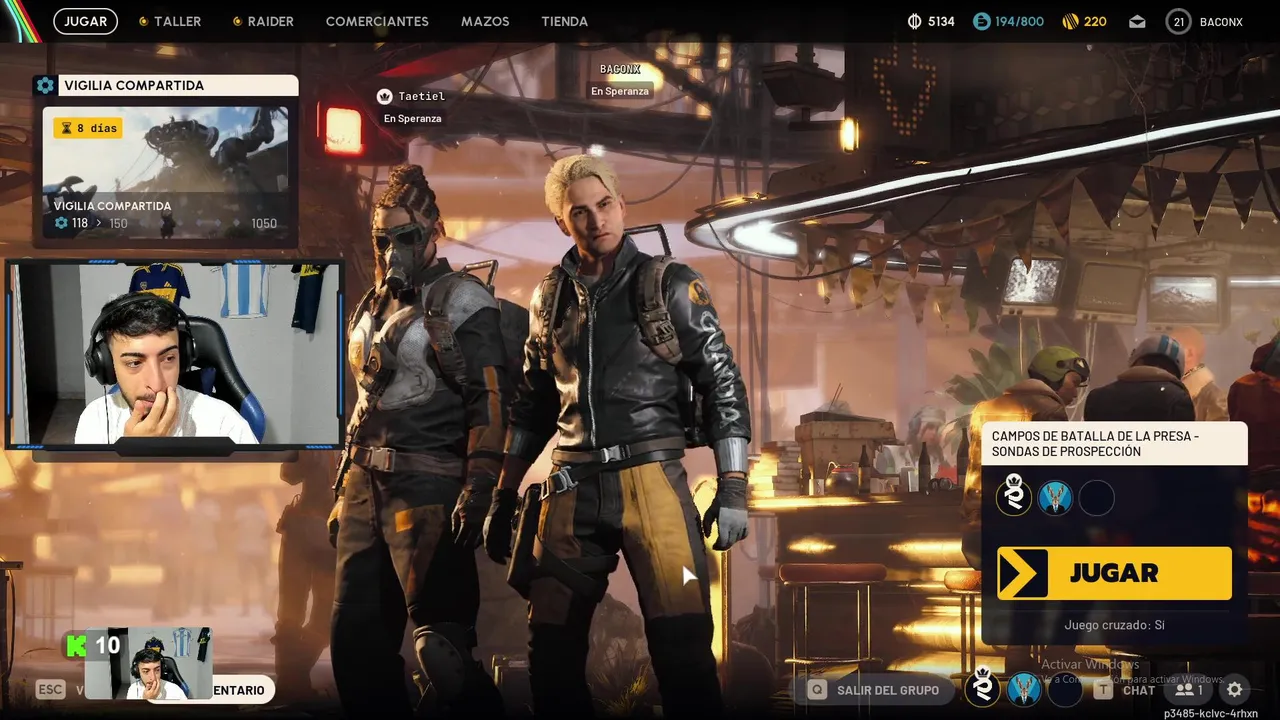Image resolution: width=1280 pixels, height=720 pixels.
Task: Click the 118 event points counter
Action: [80, 223]
